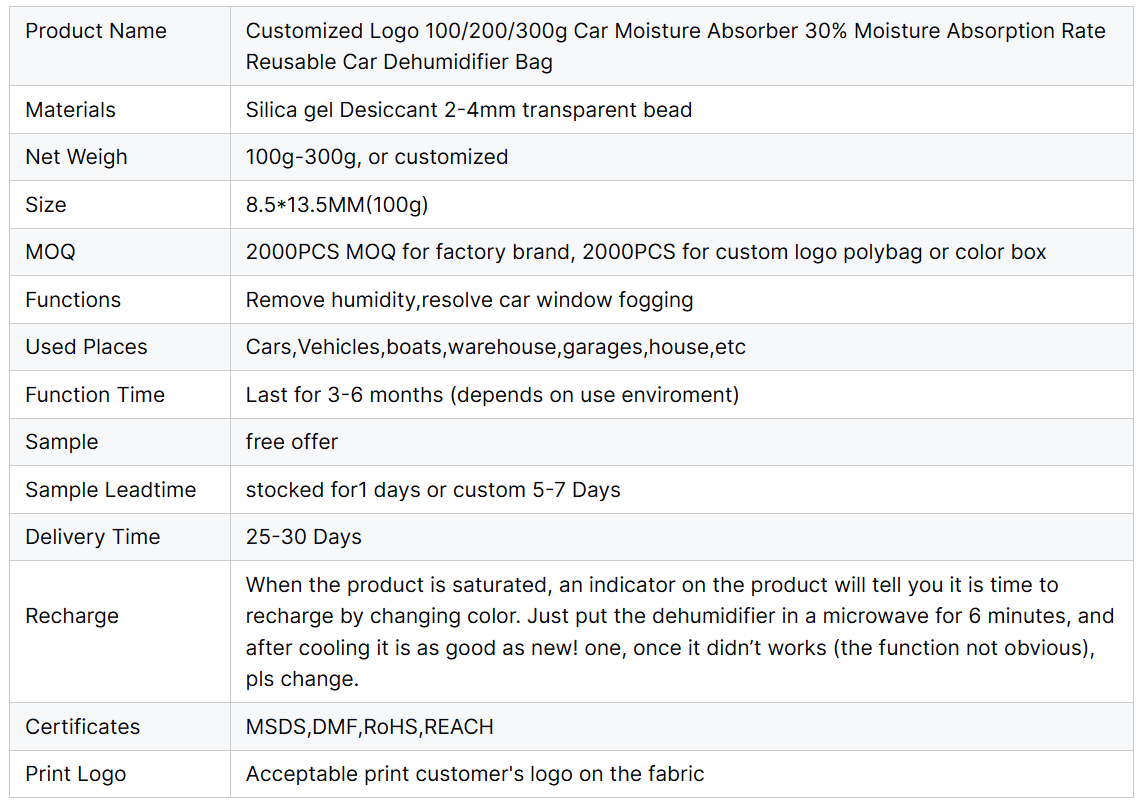1143x811 pixels.
Task: Select the Materials row label
Action: click(x=70, y=110)
